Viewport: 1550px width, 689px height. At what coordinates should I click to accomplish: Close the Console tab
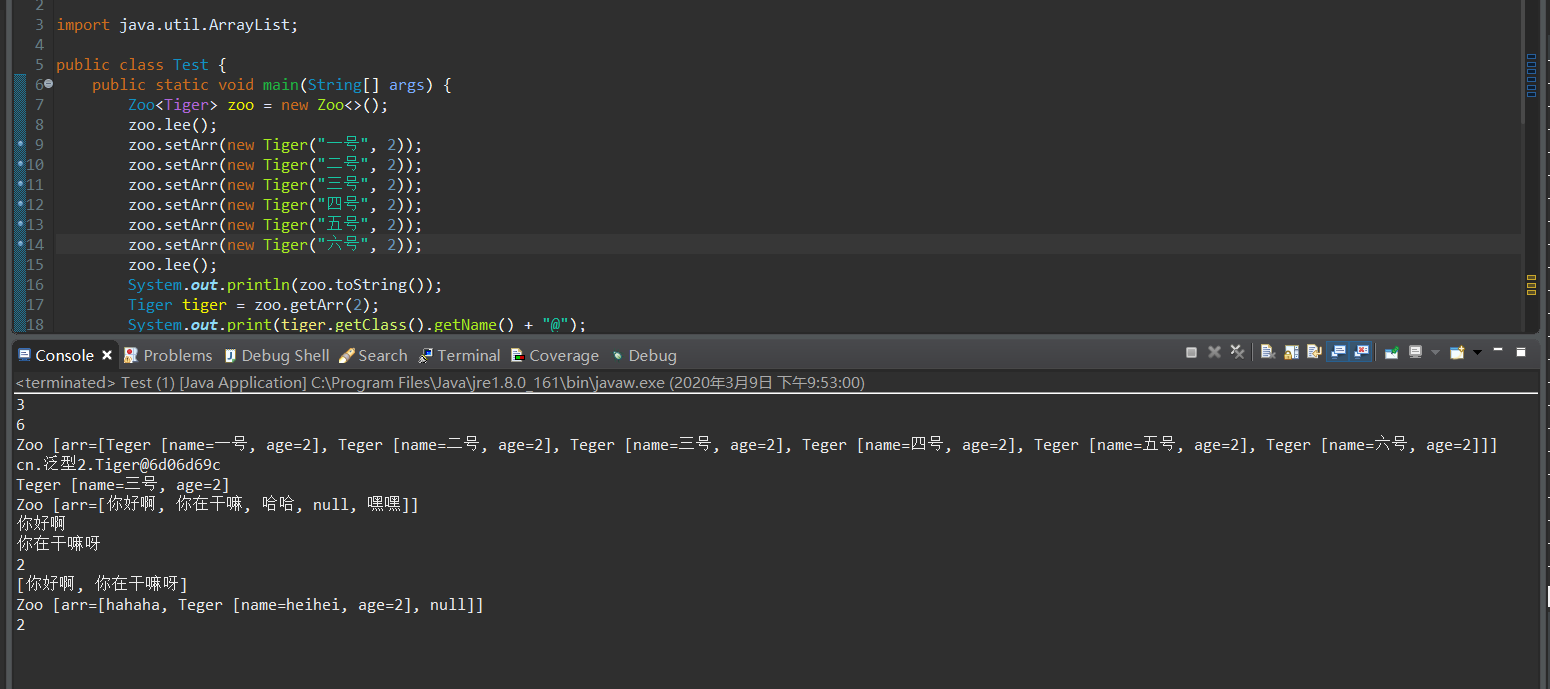click(107, 355)
